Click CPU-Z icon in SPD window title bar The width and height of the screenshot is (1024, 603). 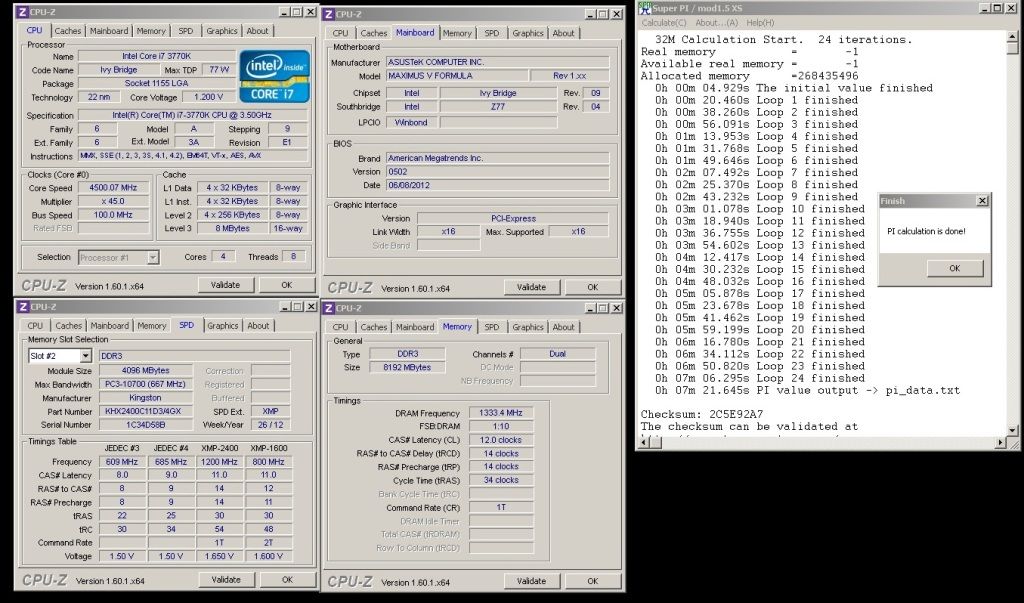[x=25, y=307]
